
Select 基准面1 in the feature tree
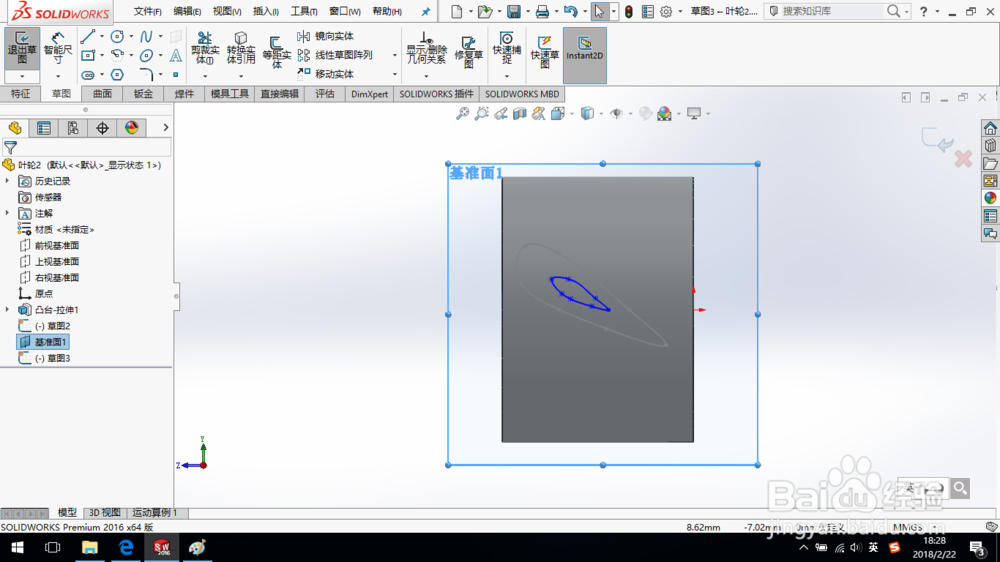pos(43,342)
